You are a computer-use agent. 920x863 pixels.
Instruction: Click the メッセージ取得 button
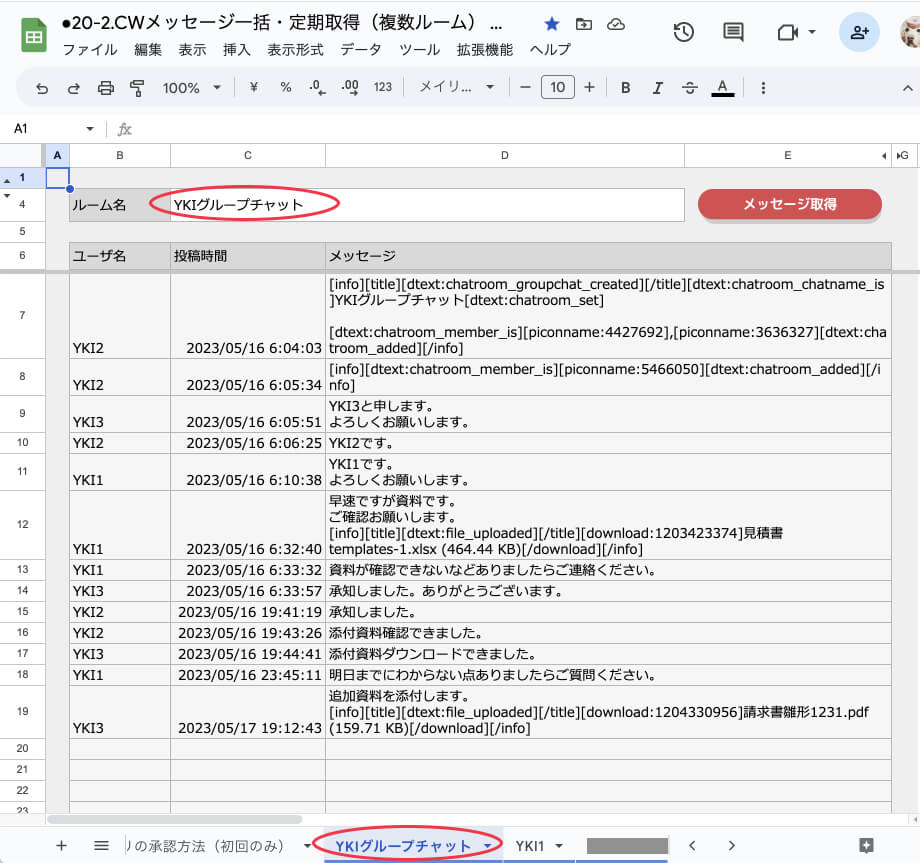click(790, 204)
